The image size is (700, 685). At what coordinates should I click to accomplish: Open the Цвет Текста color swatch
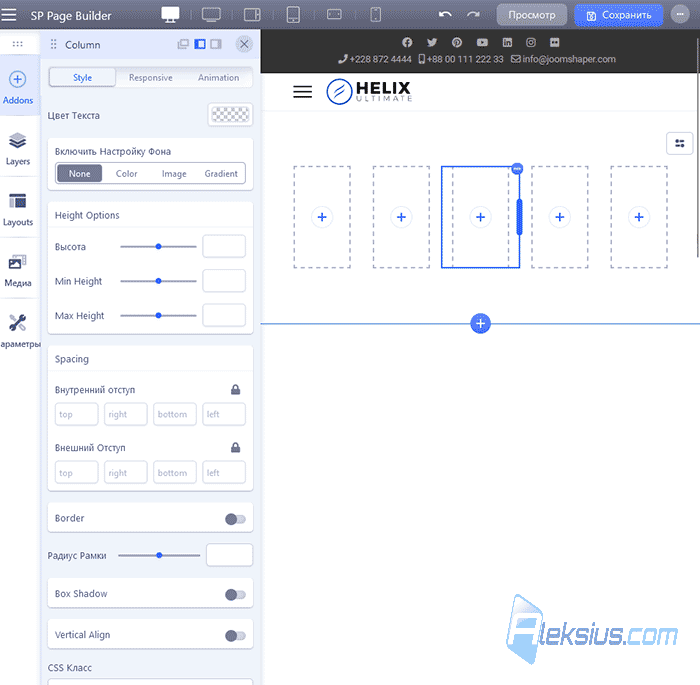pyautogui.click(x=230, y=115)
